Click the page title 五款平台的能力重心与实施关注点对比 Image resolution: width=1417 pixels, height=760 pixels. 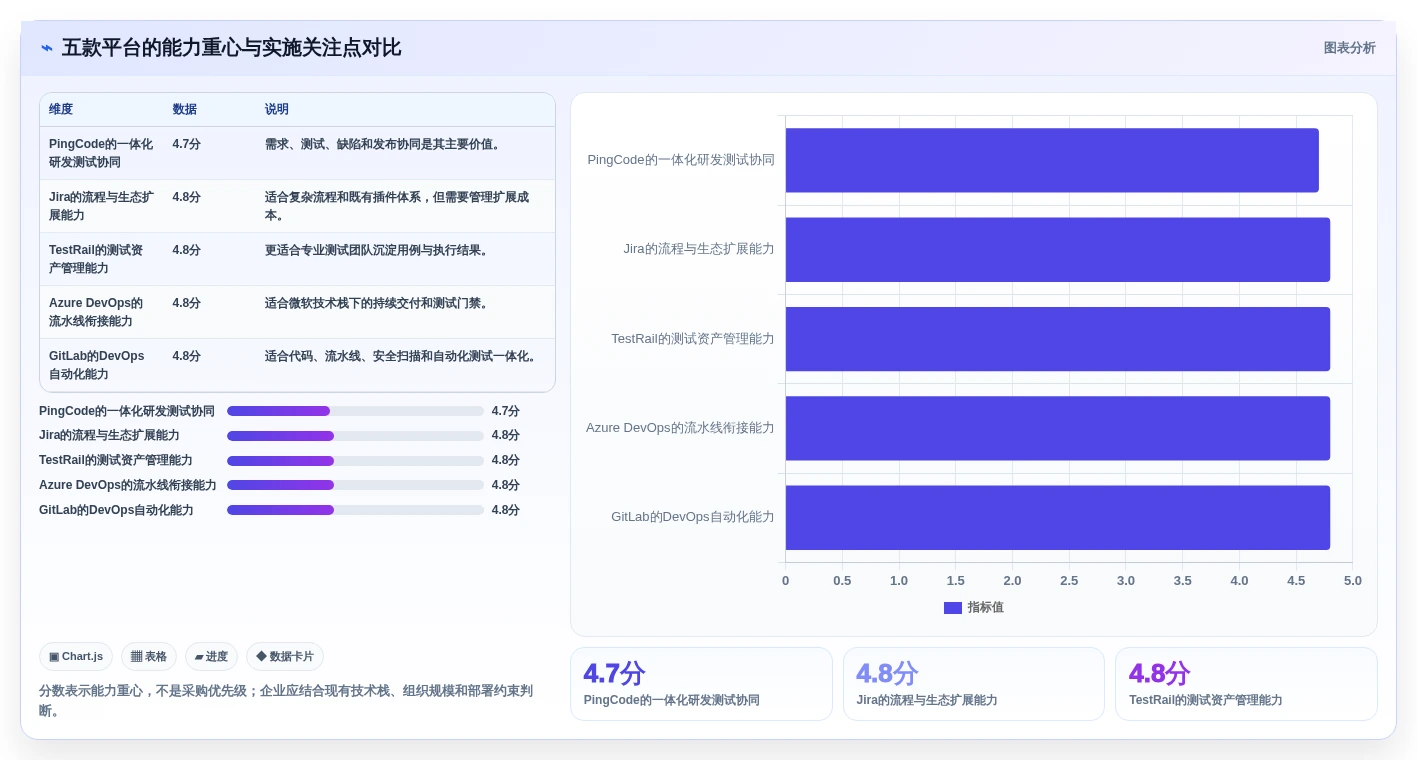[x=231, y=48]
